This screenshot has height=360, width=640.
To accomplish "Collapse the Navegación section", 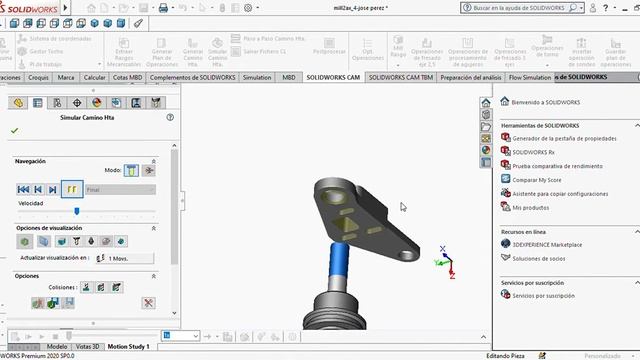I will pos(154,161).
